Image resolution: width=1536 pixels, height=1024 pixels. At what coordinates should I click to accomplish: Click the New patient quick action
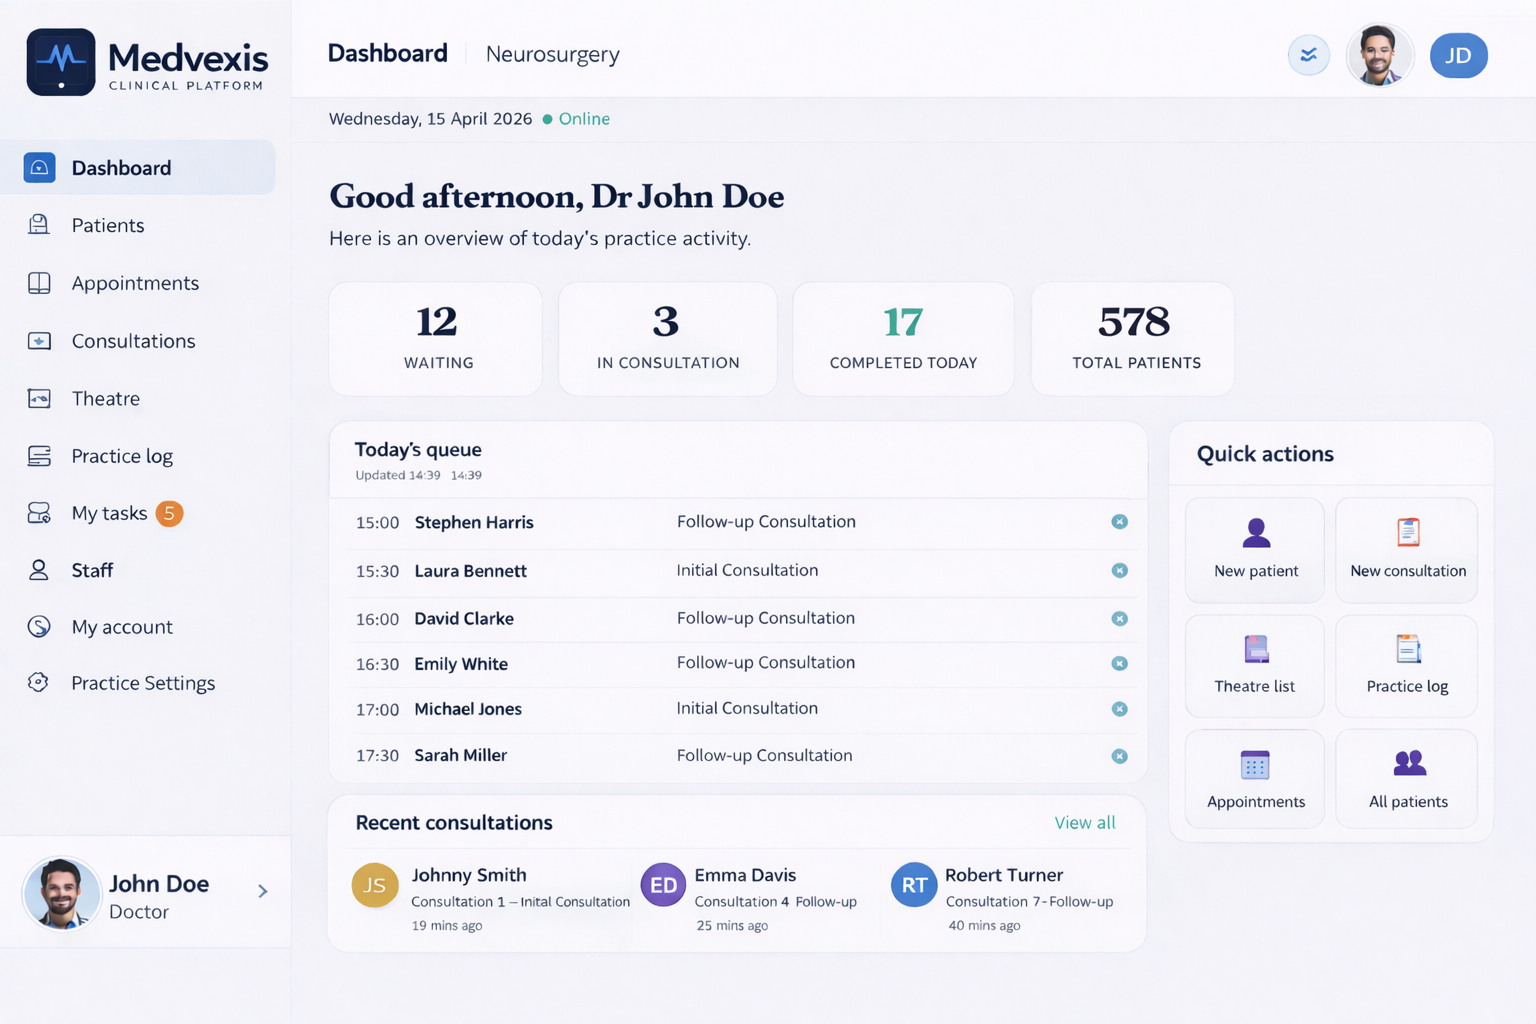pyautogui.click(x=1254, y=550)
